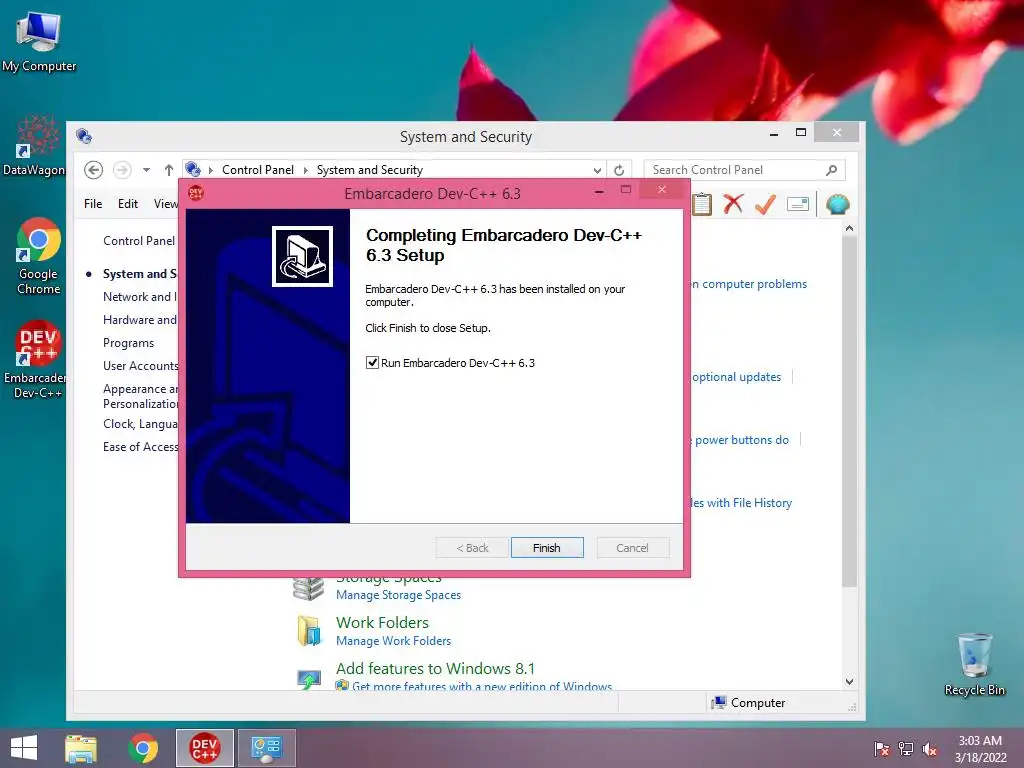The width and height of the screenshot is (1024, 768).
Task: Click optional updates link
Action: [736, 377]
